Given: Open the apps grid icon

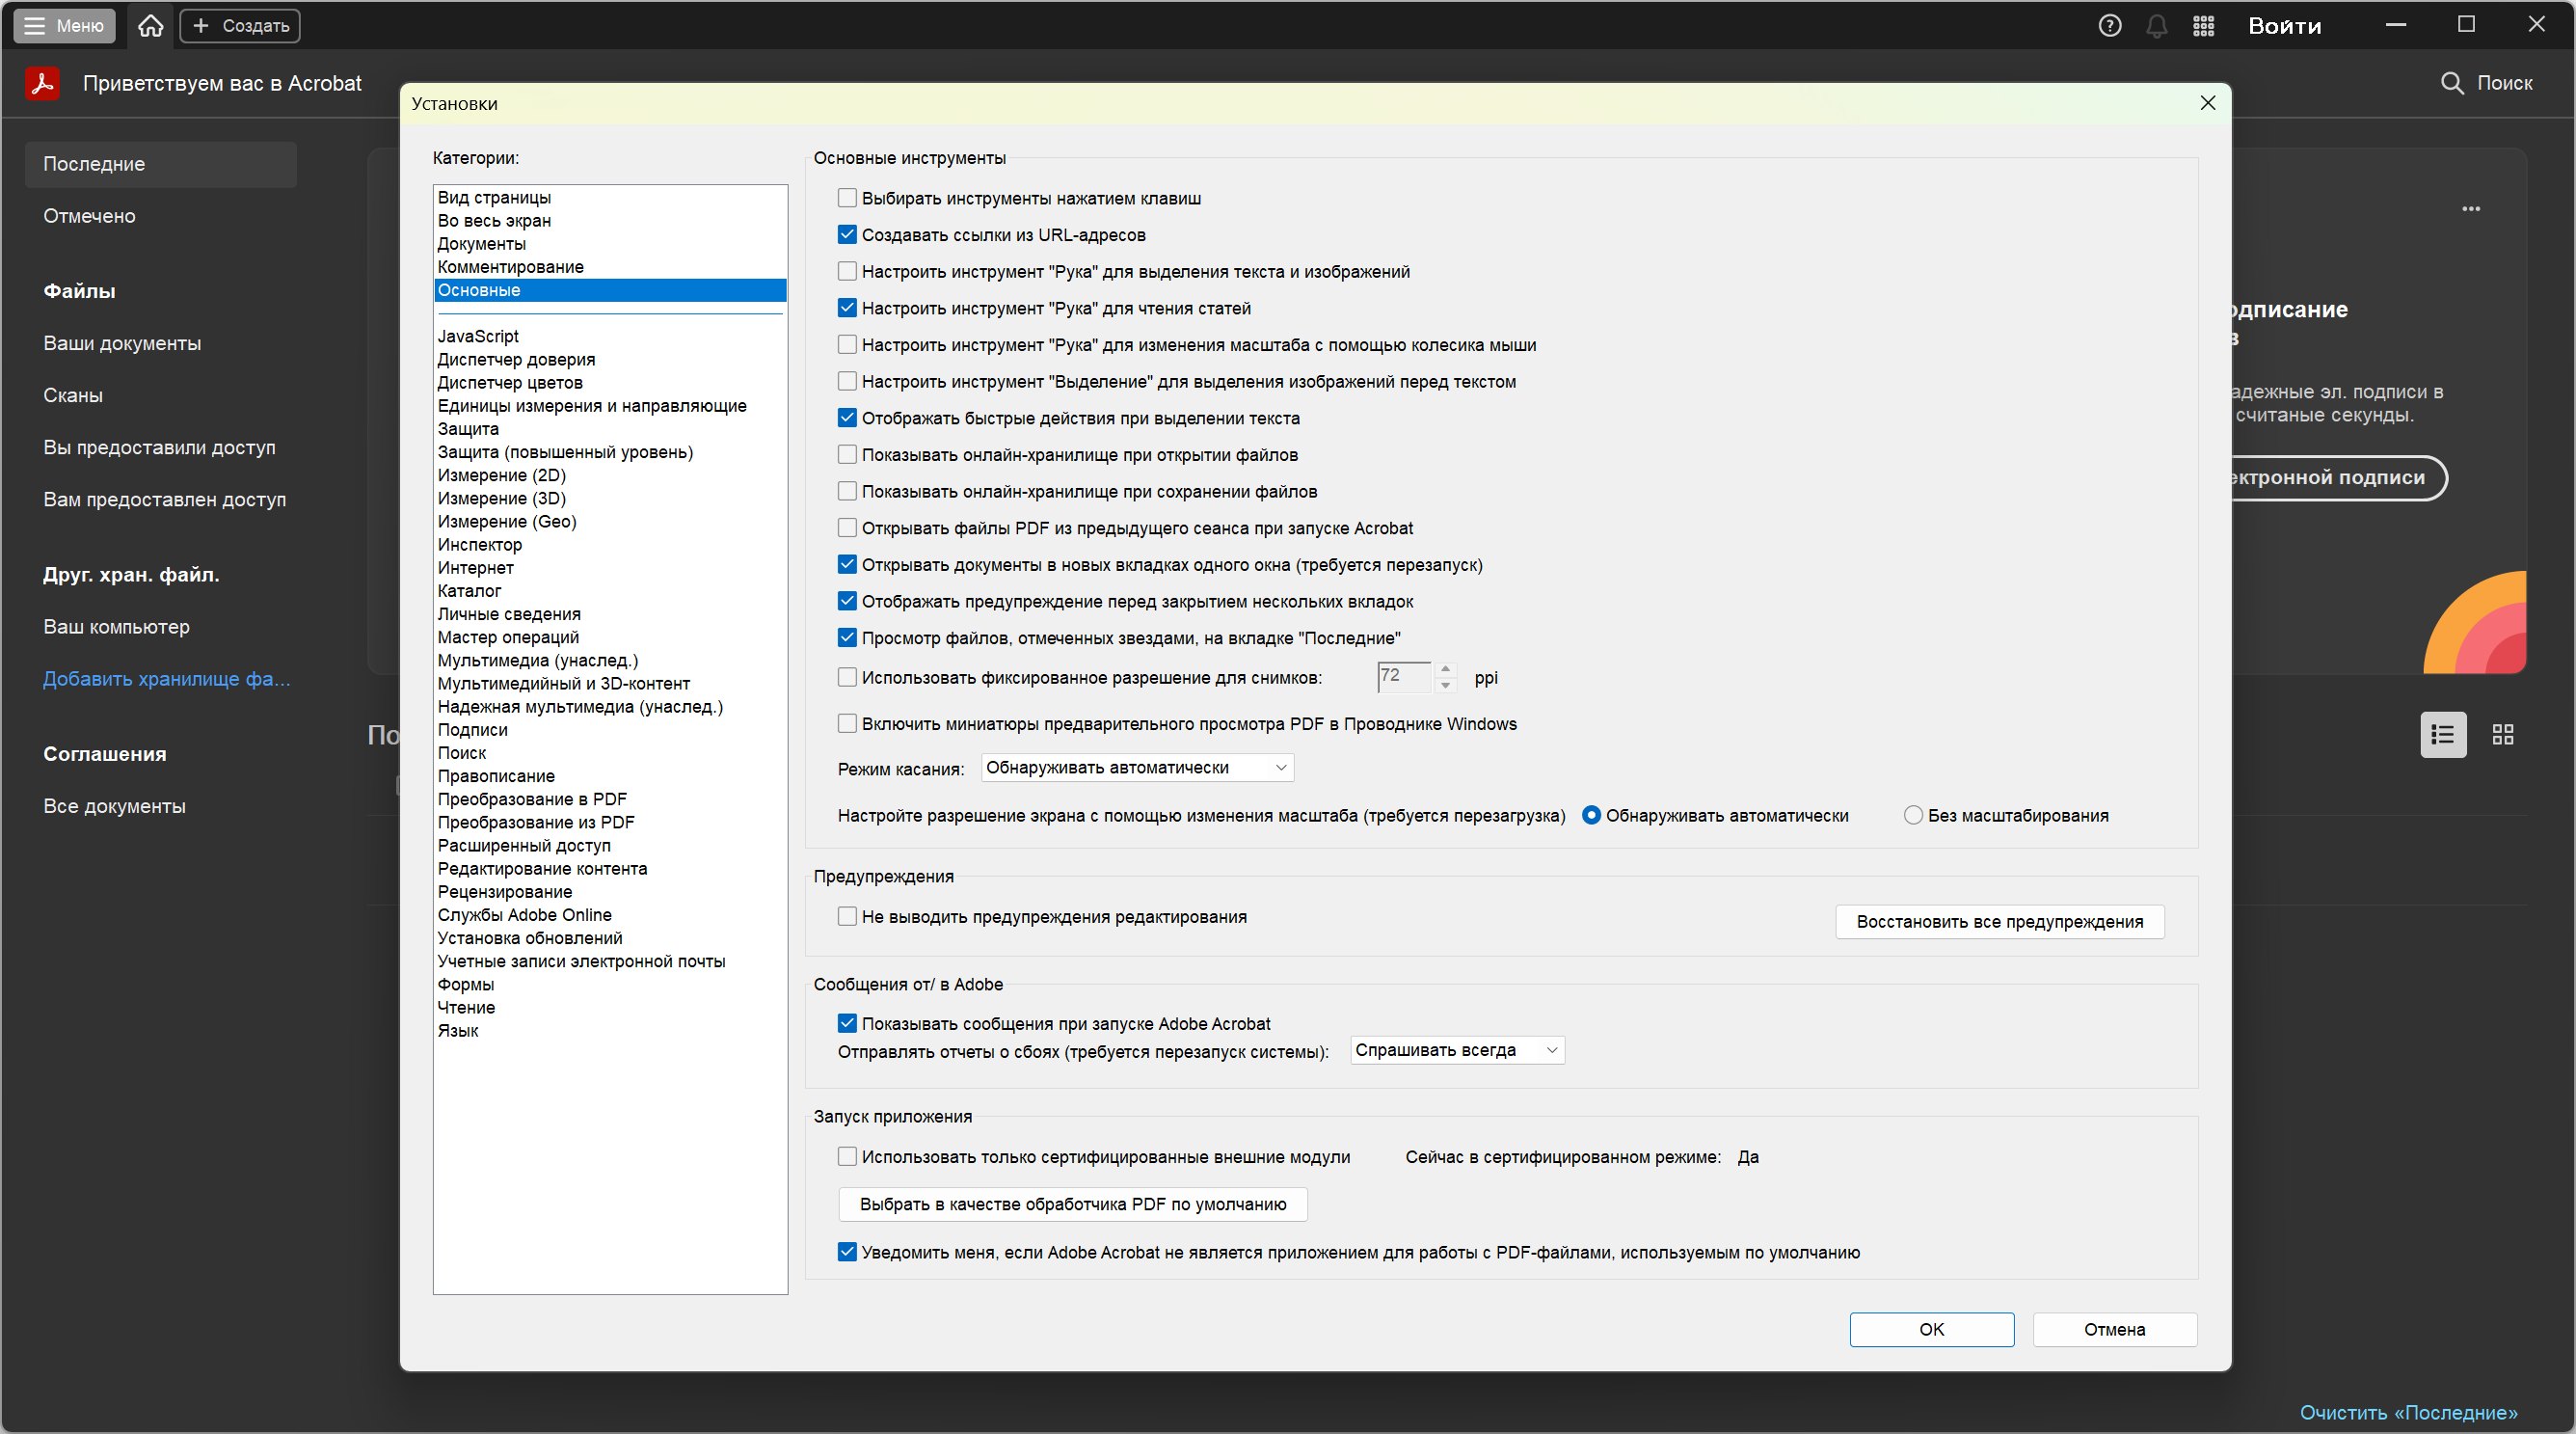Looking at the screenshot, I should coord(2203,26).
